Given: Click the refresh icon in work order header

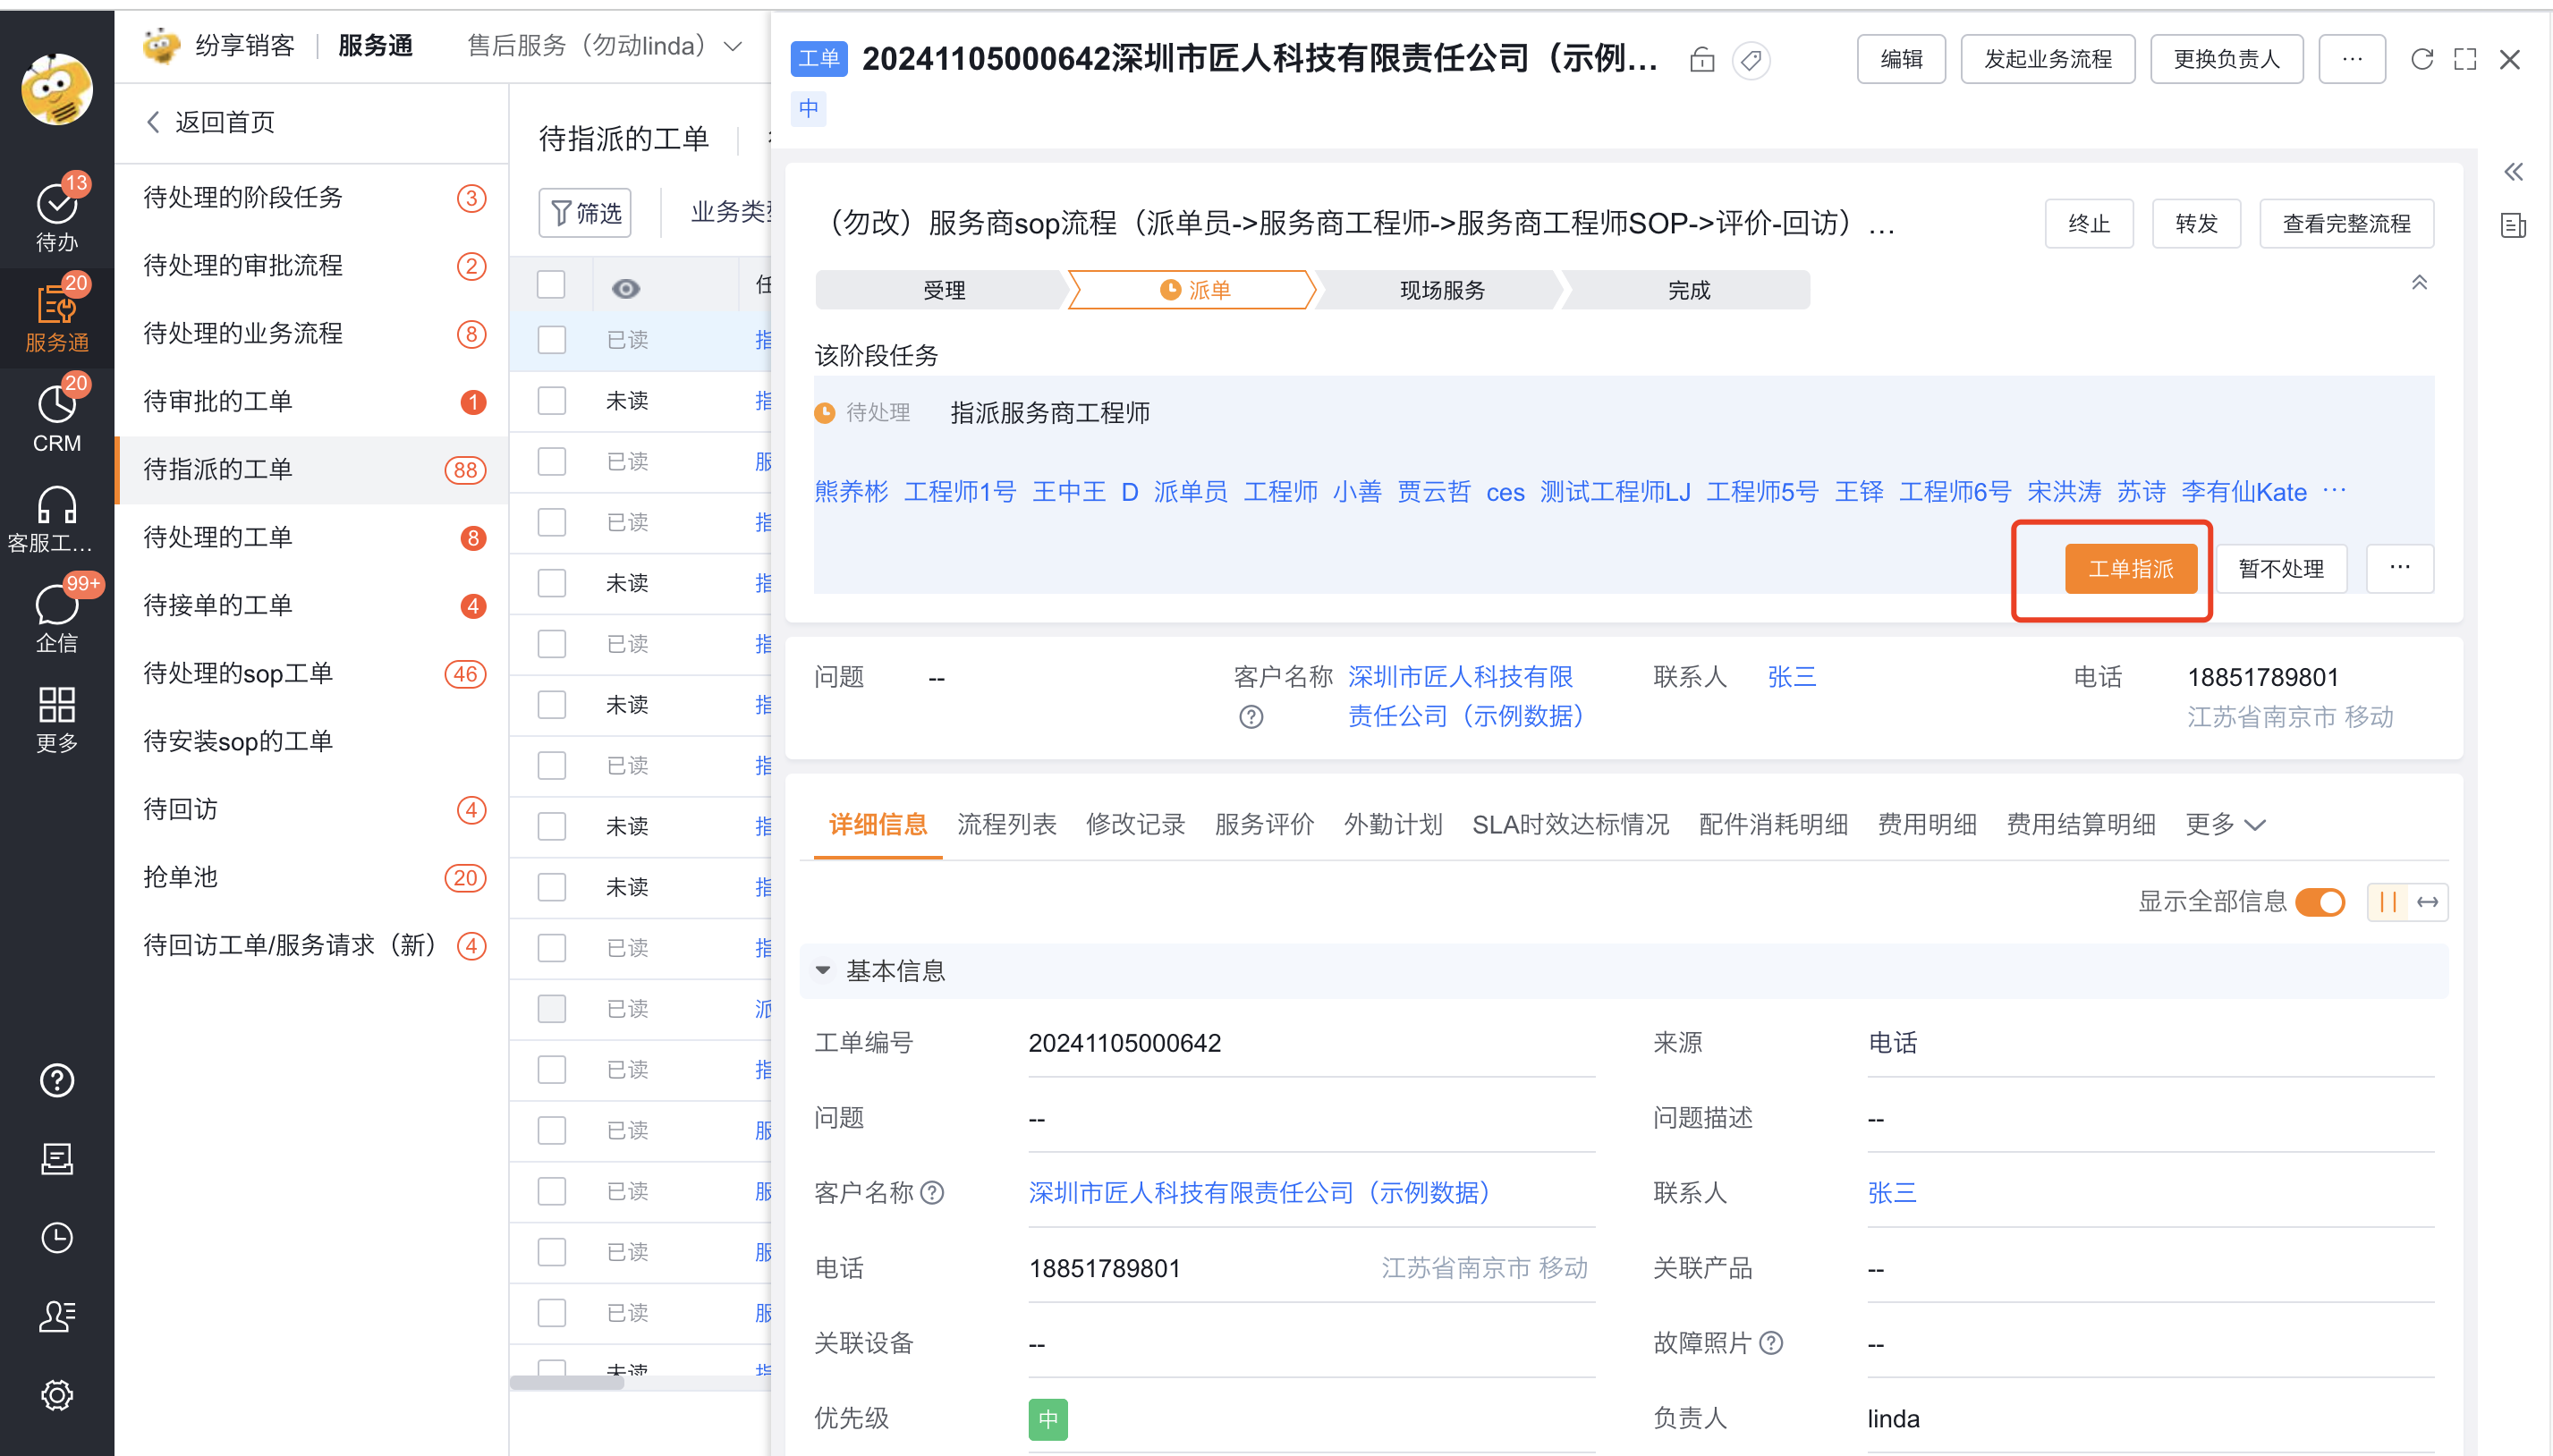Looking at the screenshot, I should pos(2421,59).
